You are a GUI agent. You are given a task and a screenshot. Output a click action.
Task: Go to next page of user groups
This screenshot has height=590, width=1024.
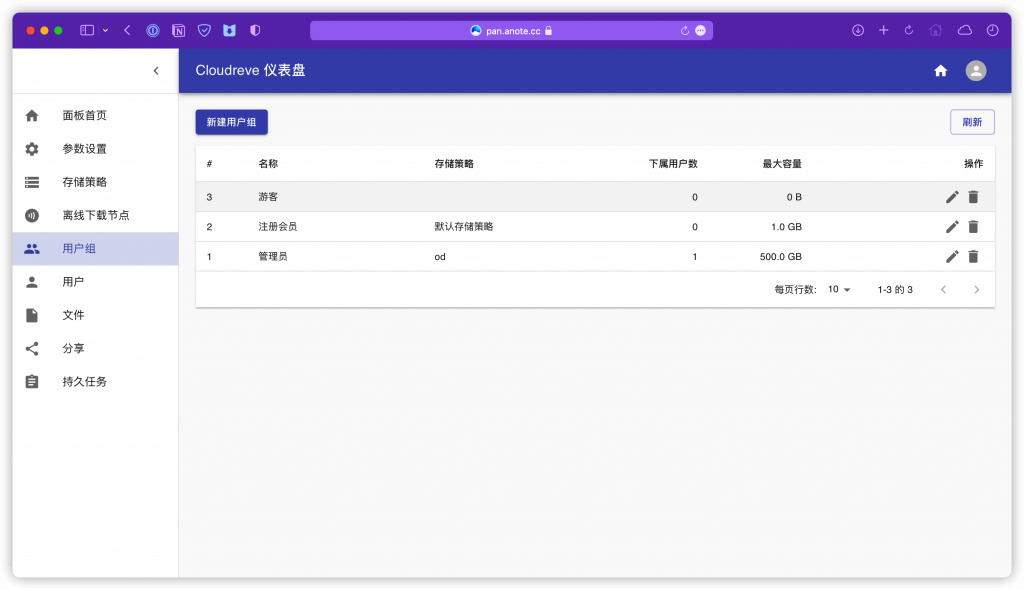[976, 289]
